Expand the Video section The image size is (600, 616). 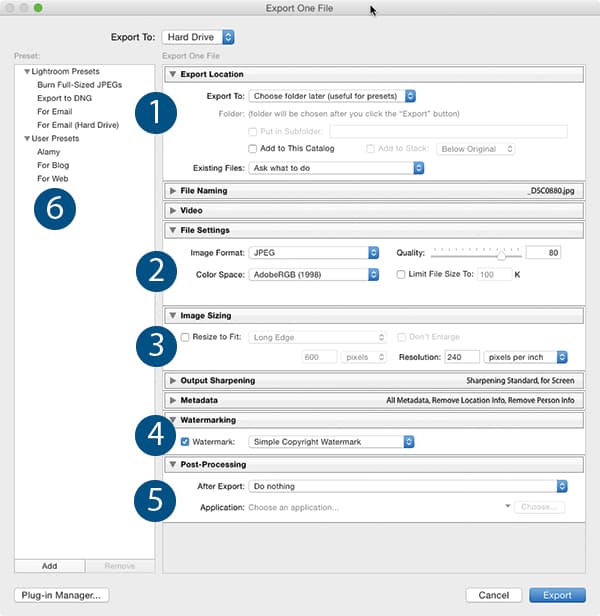173,210
